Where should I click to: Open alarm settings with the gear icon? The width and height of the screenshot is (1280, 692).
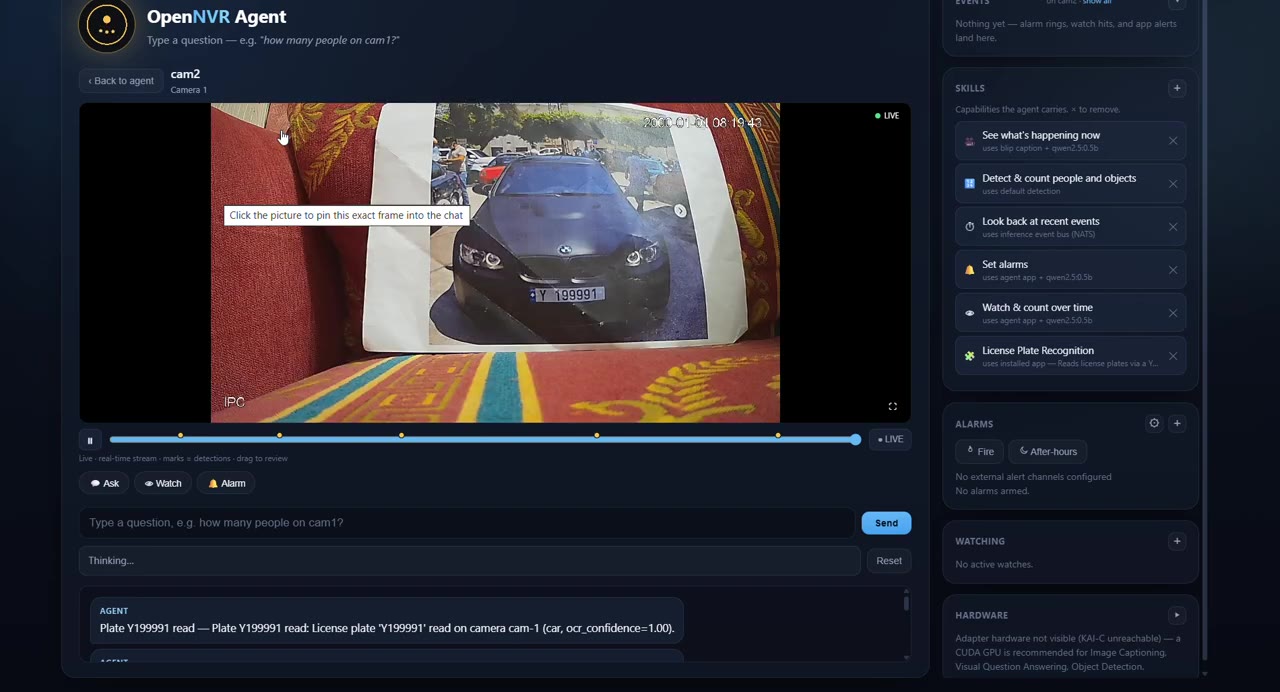1154,424
